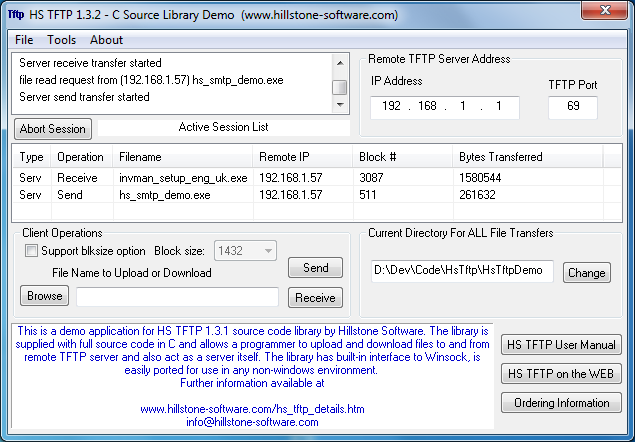Open the About menu
635x442 pixels.
(x=106, y=40)
